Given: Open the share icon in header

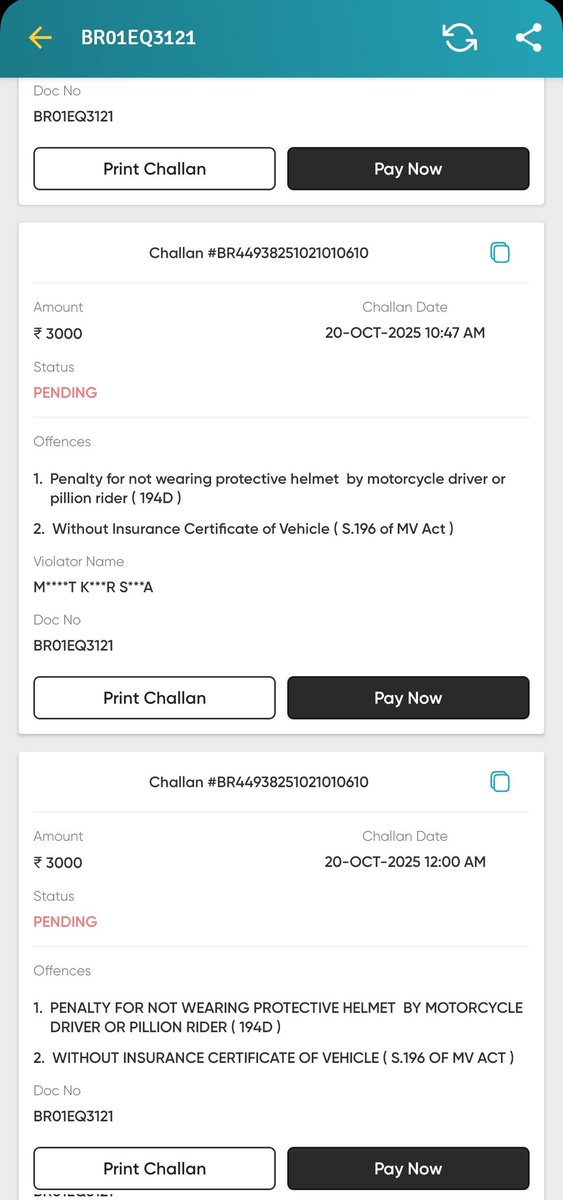Looking at the screenshot, I should point(528,38).
